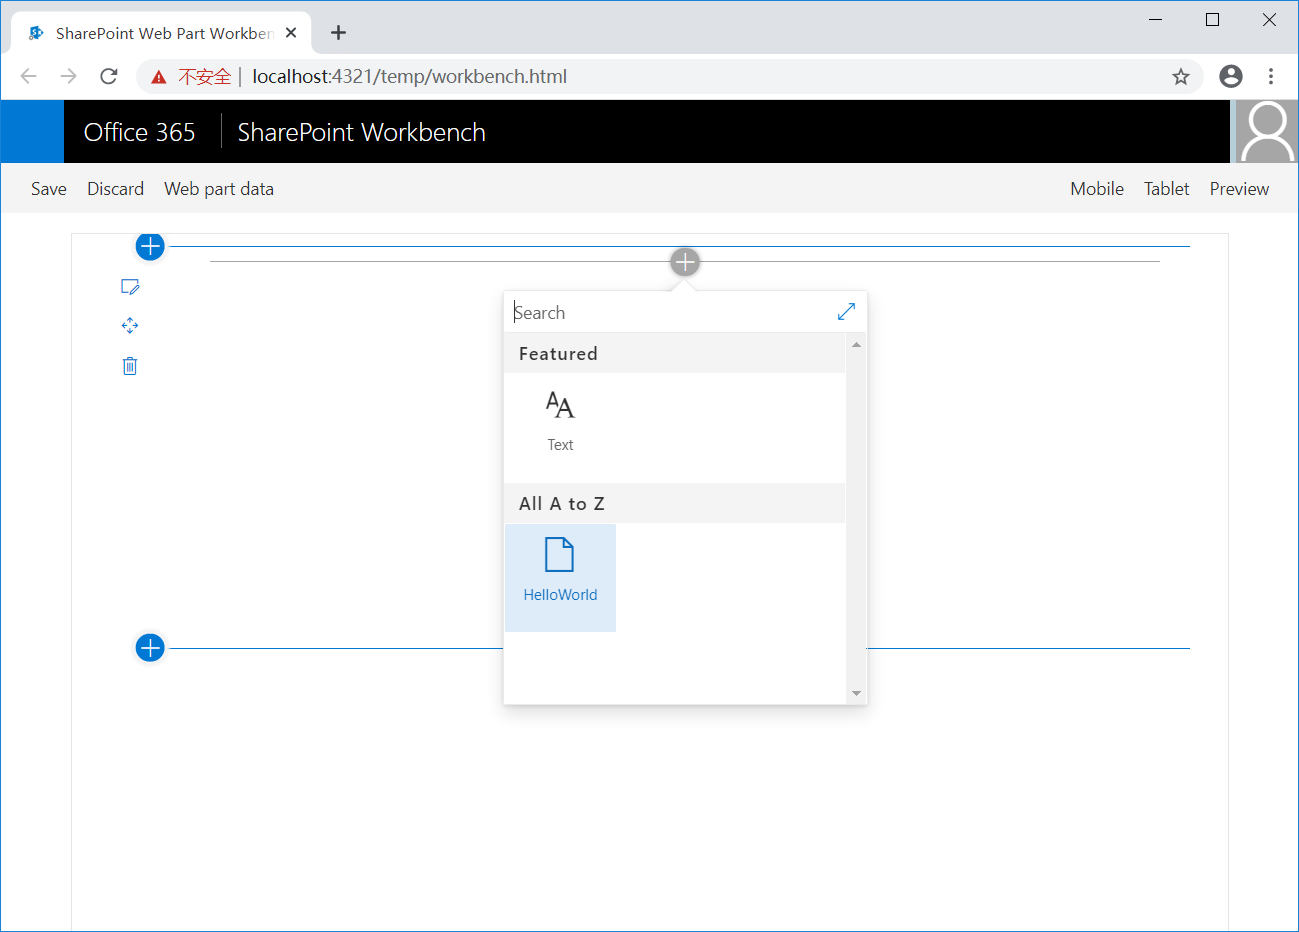1299x932 pixels.
Task: Open a new browser tab
Action: tap(339, 33)
